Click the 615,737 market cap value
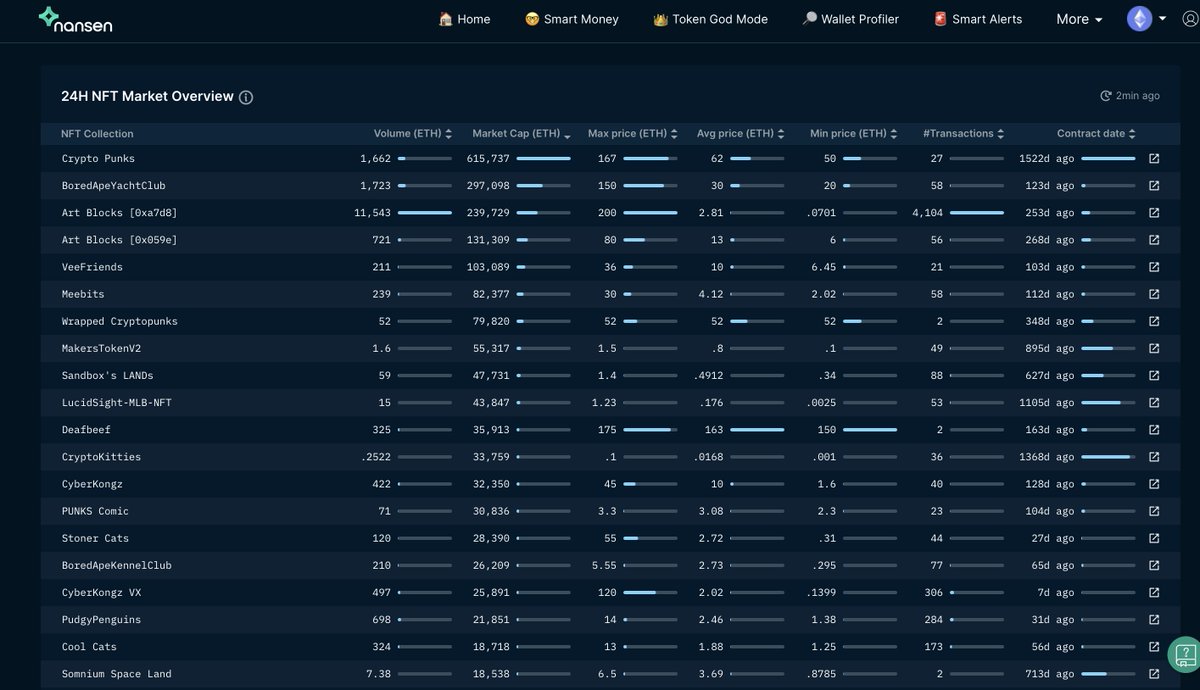Screen dimensions: 1200x690 point(488,159)
